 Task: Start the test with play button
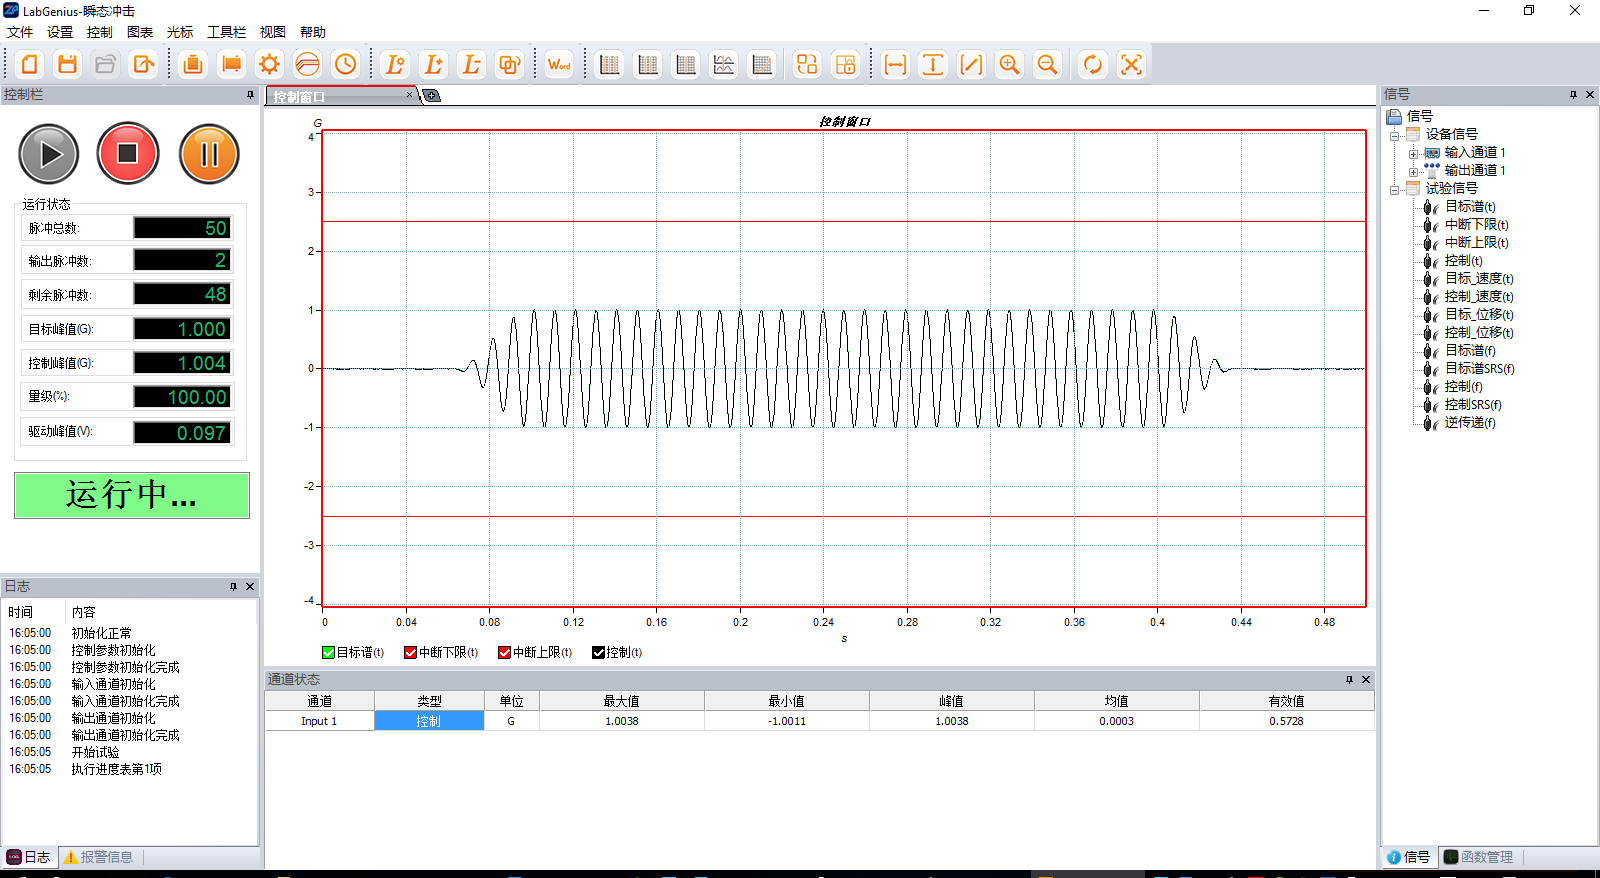(x=48, y=154)
